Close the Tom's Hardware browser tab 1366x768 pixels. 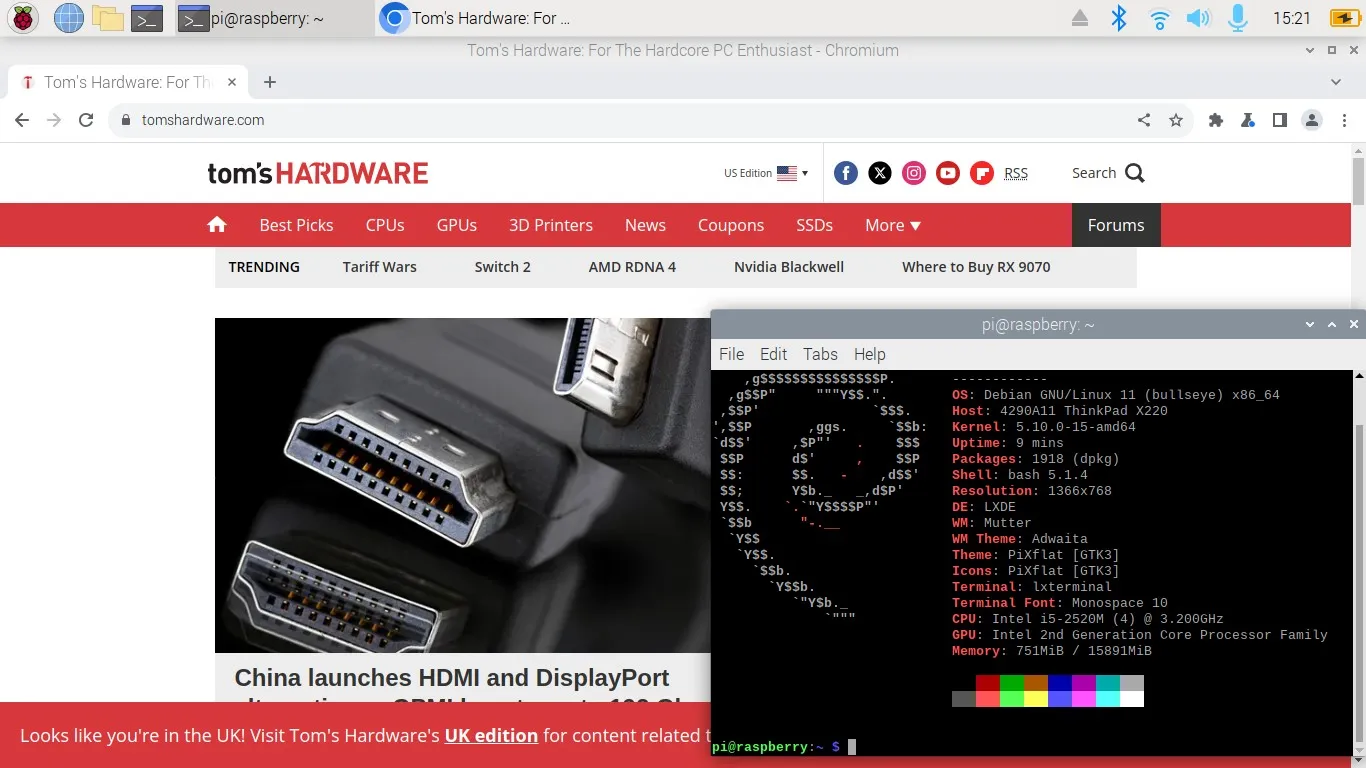(232, 82)
